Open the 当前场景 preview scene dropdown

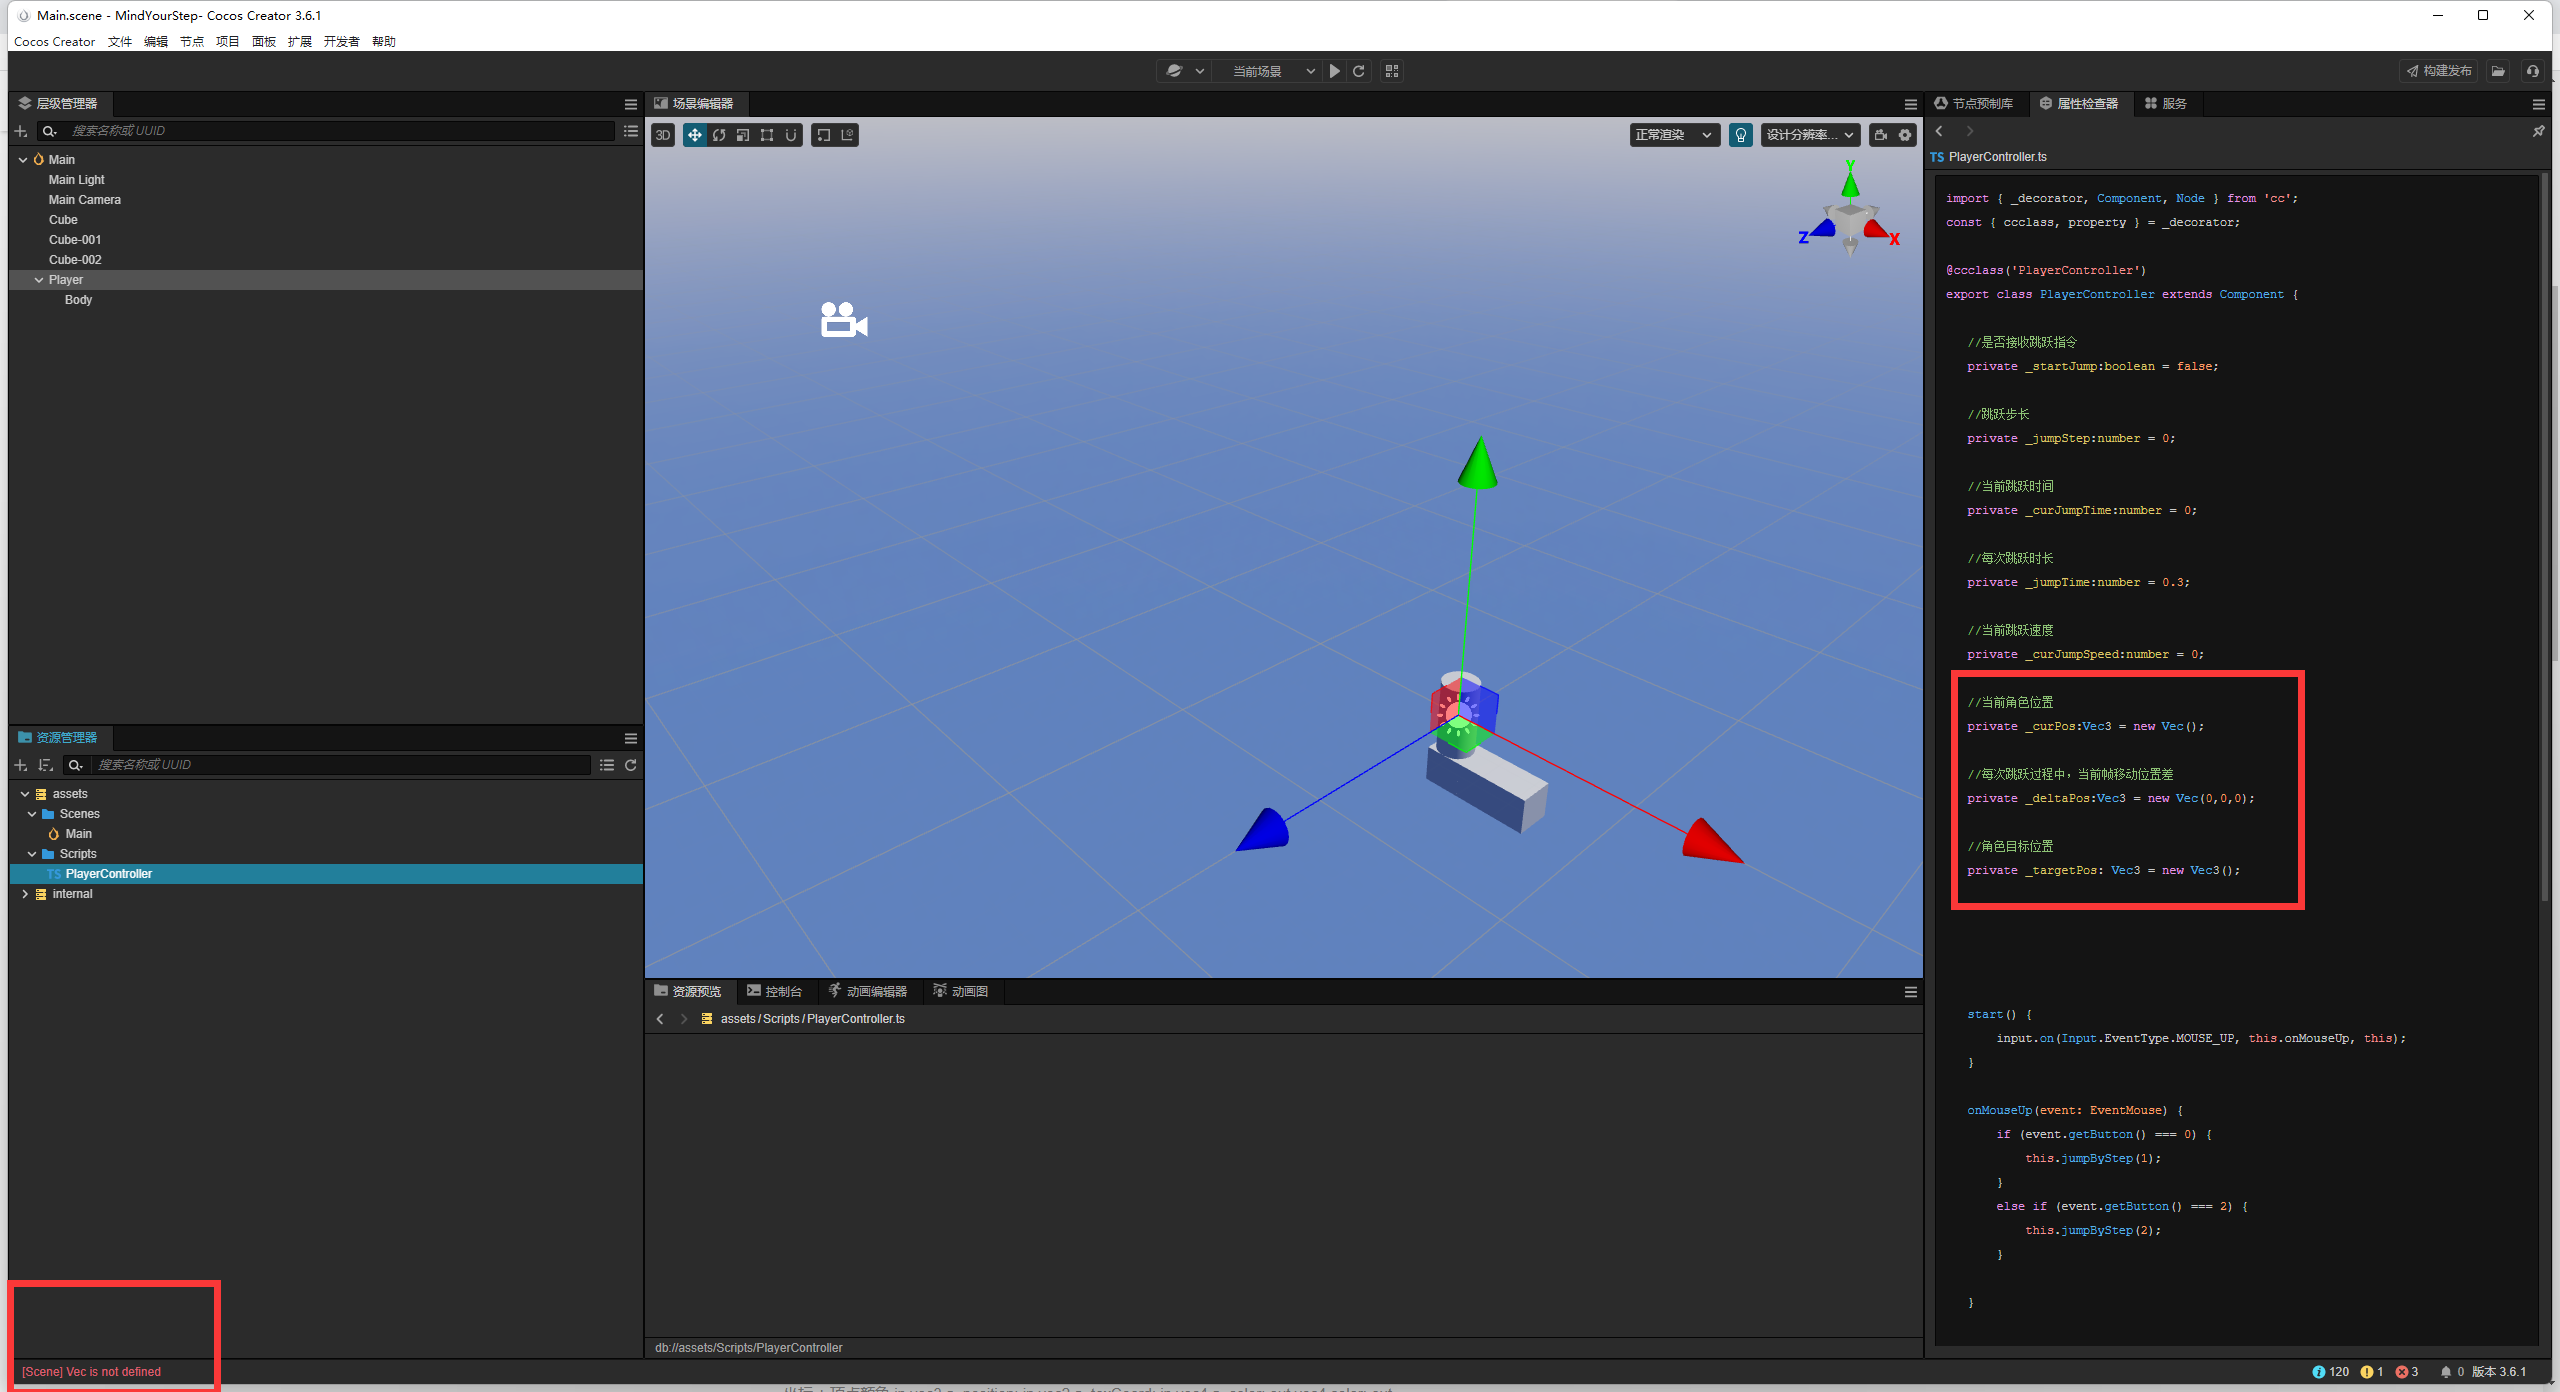(x=1272, y=71)
